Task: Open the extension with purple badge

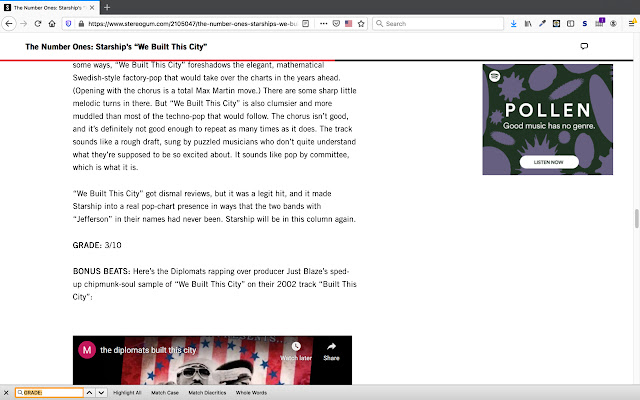Action: coord(599,23)
